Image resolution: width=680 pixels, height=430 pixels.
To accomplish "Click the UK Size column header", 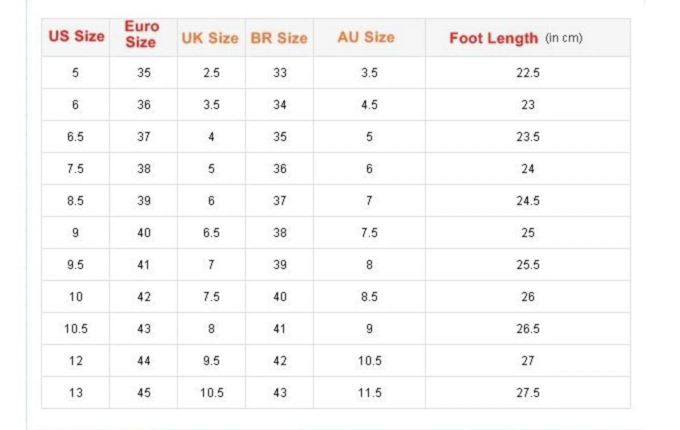I will (210, 38).
